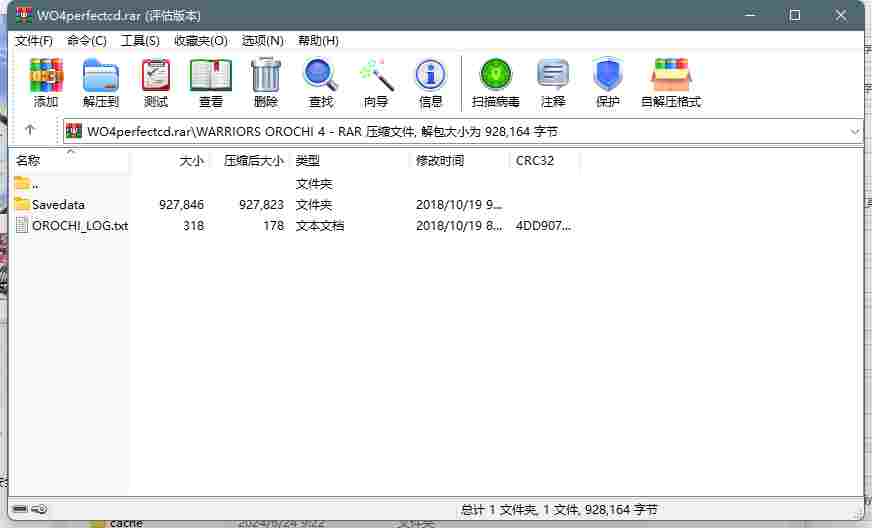
Task: Click the parent folder '..' icon
Action: (22, 183)
